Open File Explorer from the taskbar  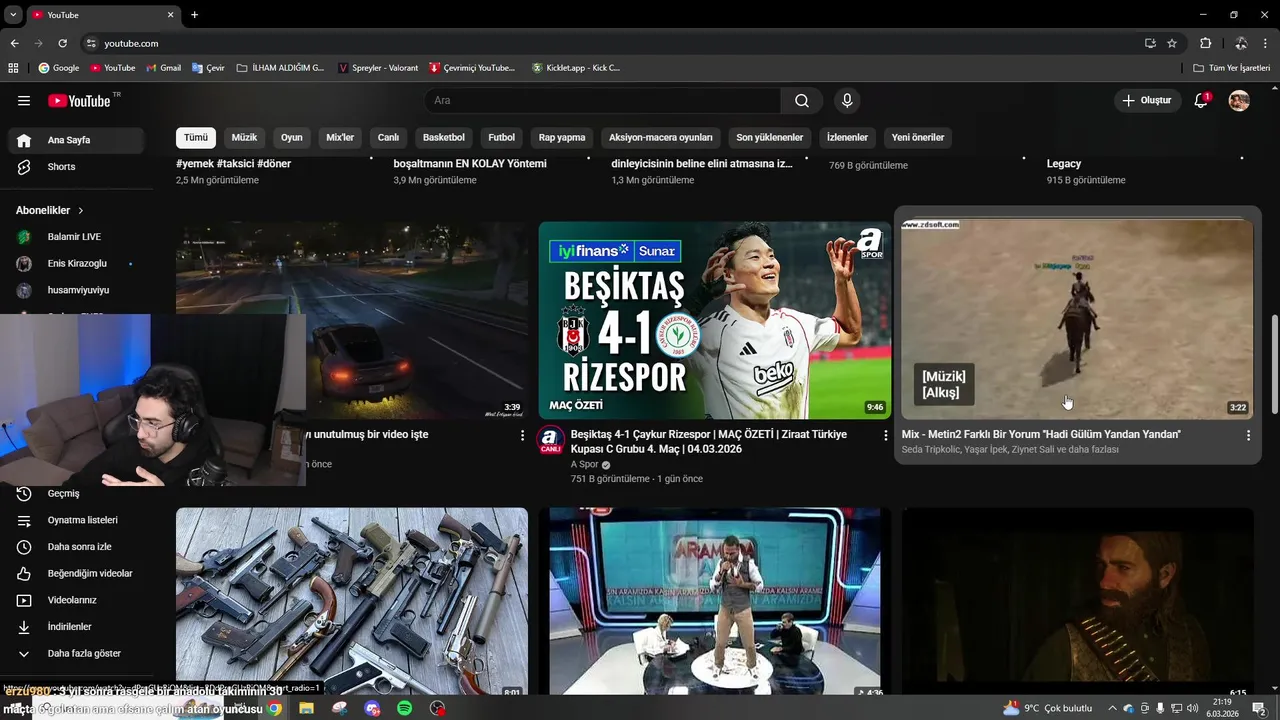click(x=306, y=708)
